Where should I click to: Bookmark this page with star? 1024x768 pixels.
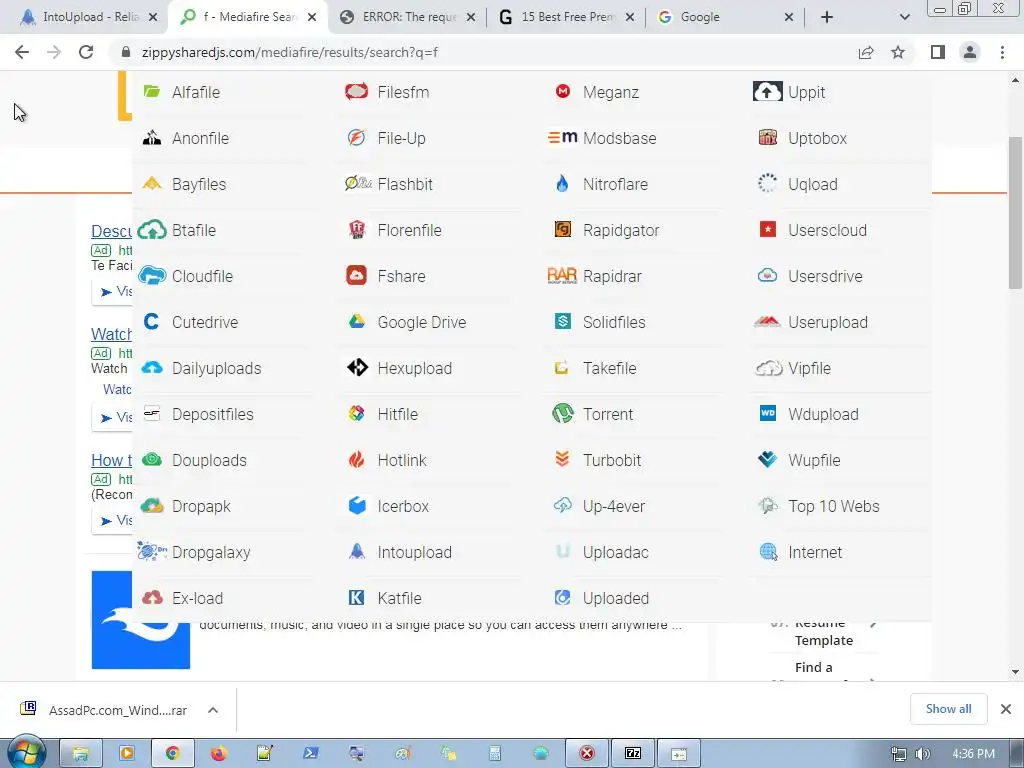click(898, 52)
